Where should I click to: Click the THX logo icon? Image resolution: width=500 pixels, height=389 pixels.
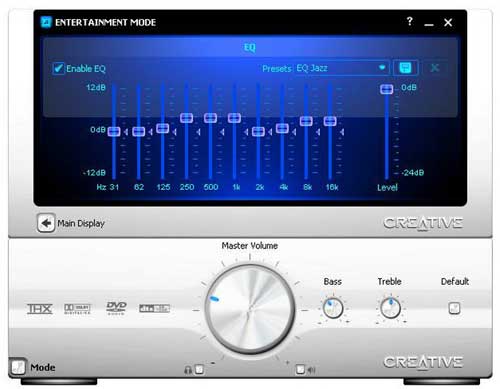tap(40, 309)
